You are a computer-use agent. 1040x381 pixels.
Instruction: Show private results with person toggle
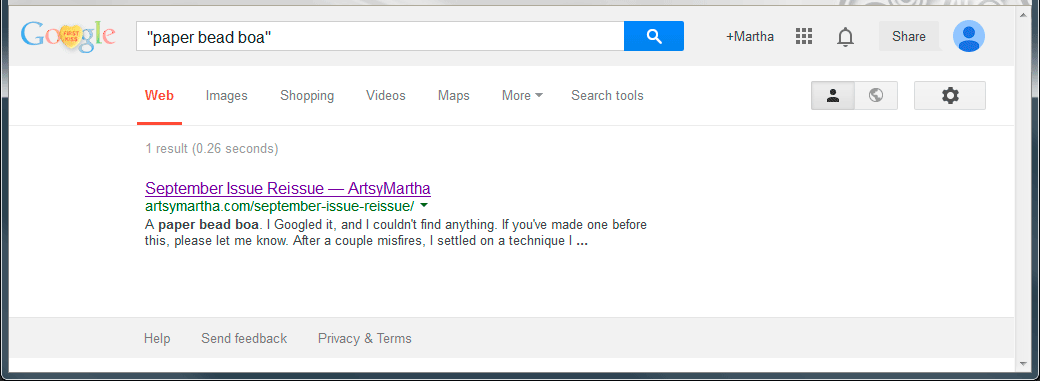[x=833, y=96]
